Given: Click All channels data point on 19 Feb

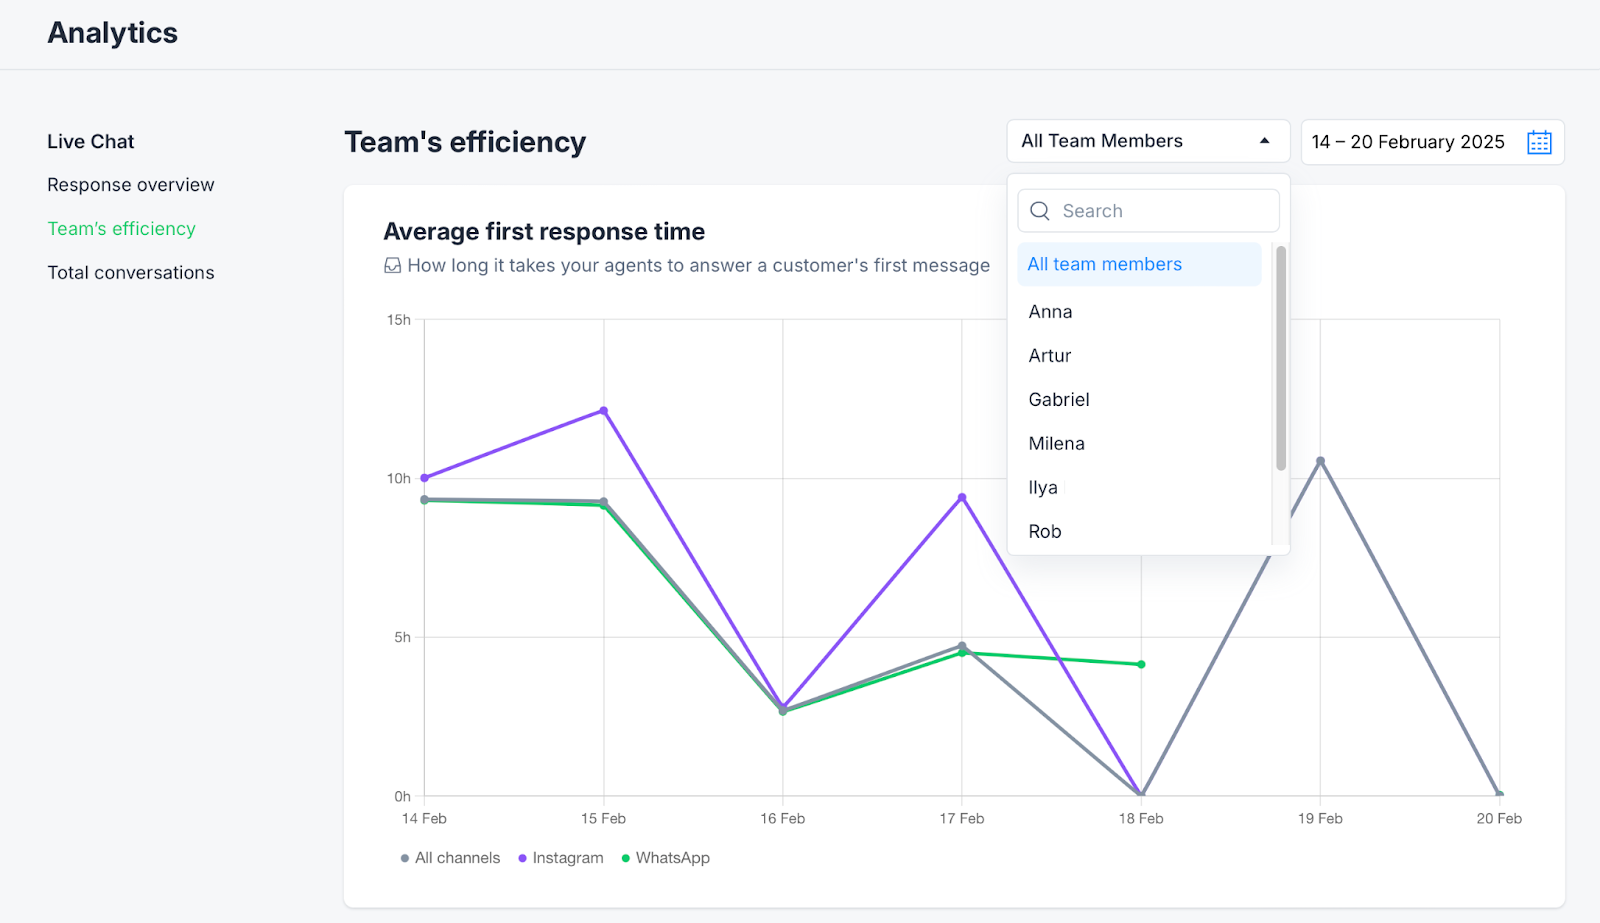Looking at the screenshot, I should point(1321,461).
